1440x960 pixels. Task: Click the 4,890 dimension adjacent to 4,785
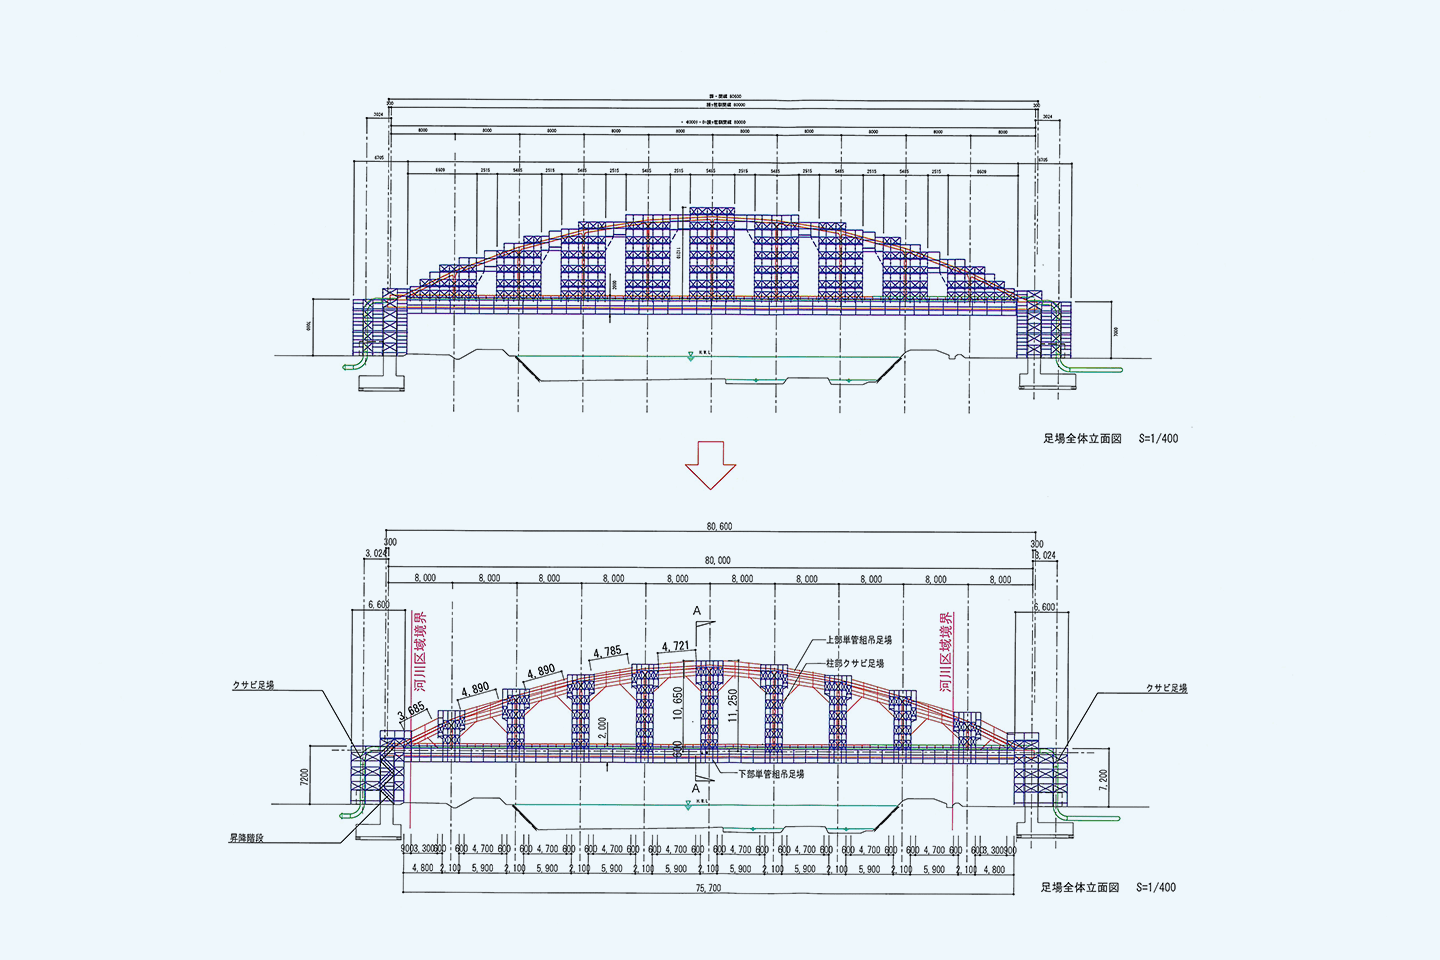pos(540,670)
